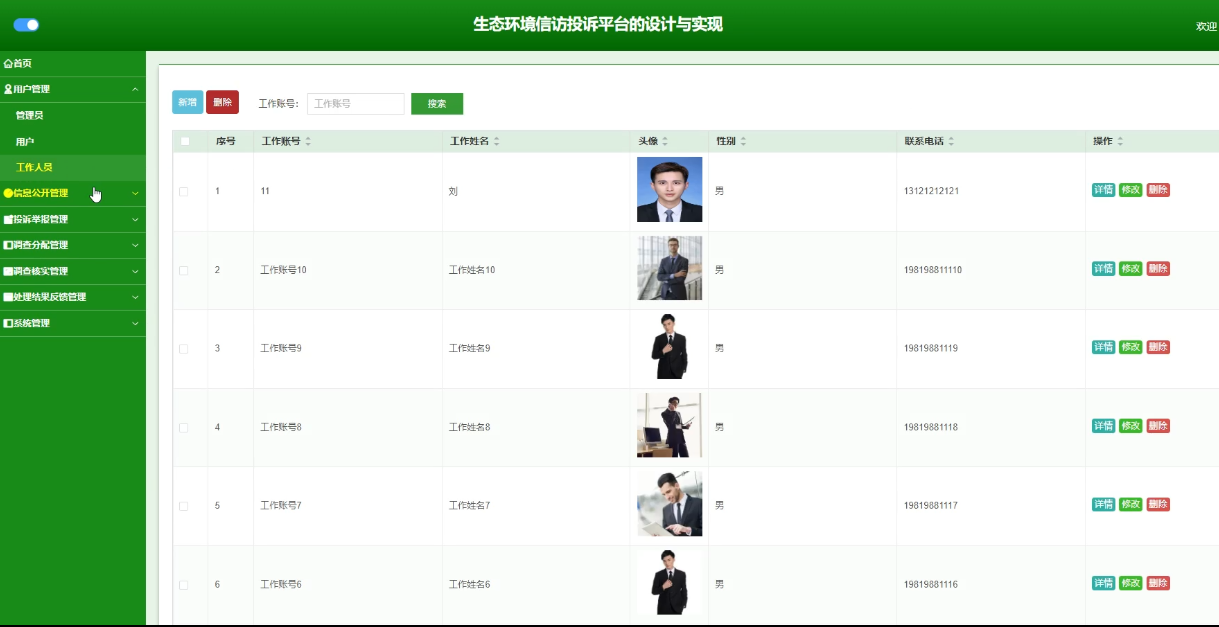
Task: Toggle the sidebar switch in the header
Action: click(x=26, y=25)
